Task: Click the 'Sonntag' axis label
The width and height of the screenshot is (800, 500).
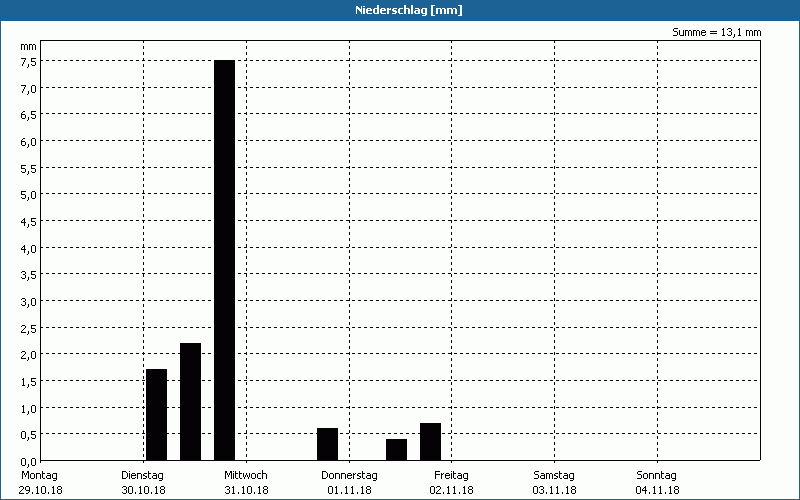Action: 656,476
